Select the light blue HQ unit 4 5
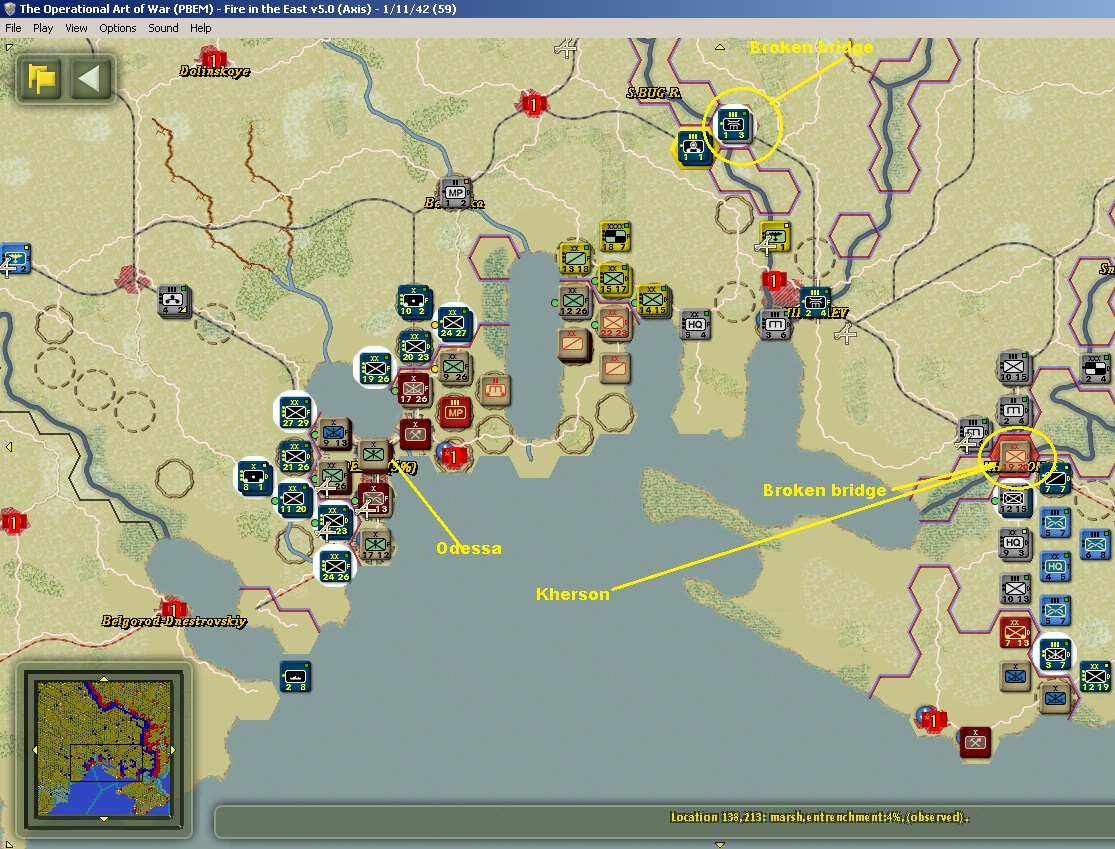The width and height of the screenshot is (1115, 849). (x=1055, y=567)
